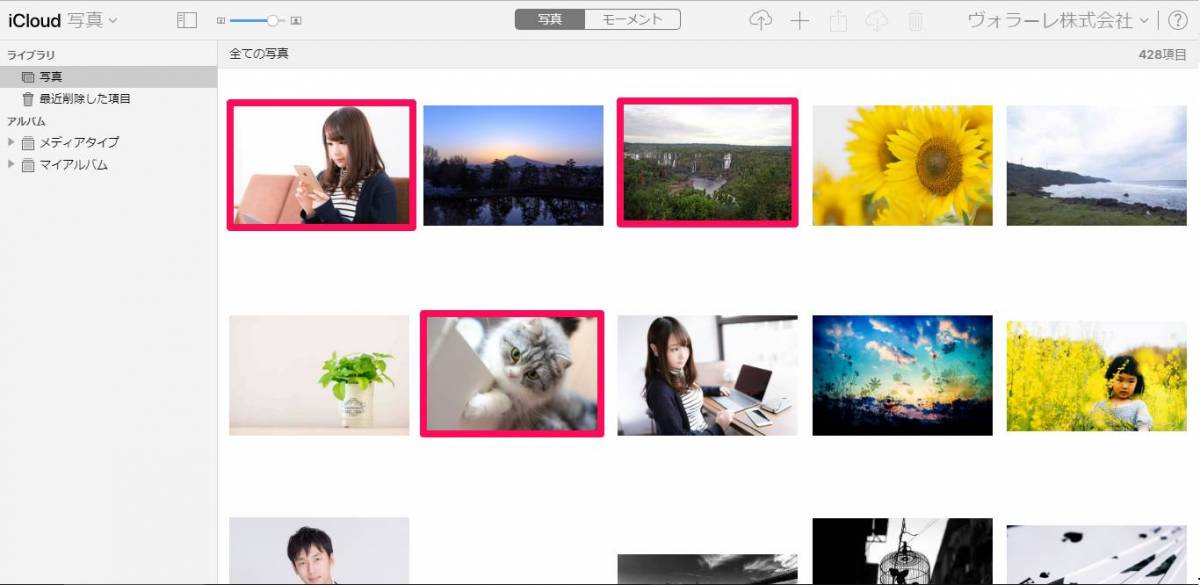Expand the メディアタイプ album group
The image size is (1200, 585).
click(11, 142)
